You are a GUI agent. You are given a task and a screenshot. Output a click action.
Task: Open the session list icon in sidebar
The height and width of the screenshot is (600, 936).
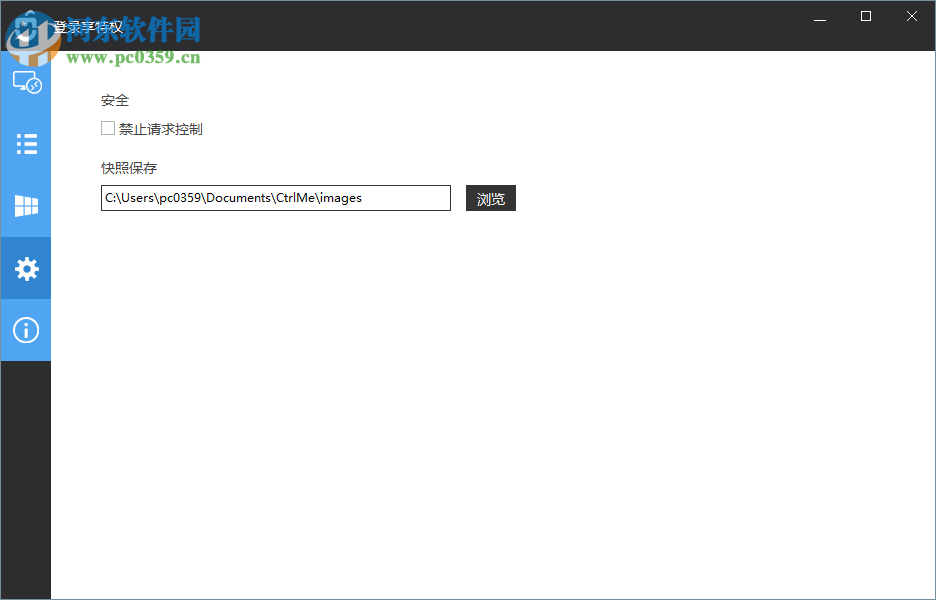(x=25, y=144)
